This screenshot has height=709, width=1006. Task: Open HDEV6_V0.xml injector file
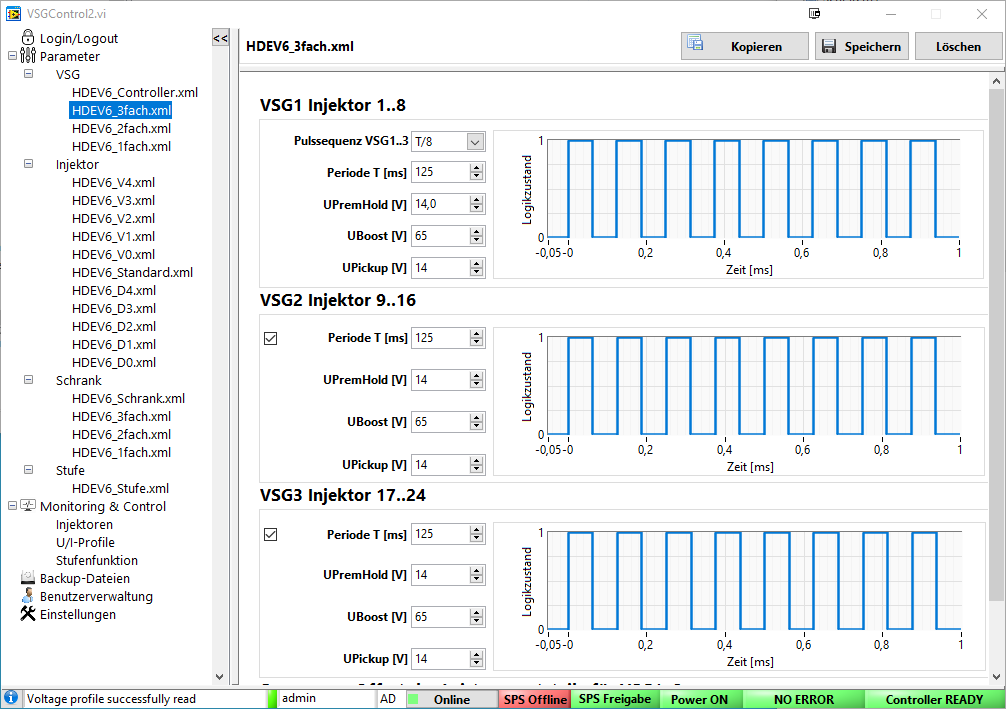(114, 254)
